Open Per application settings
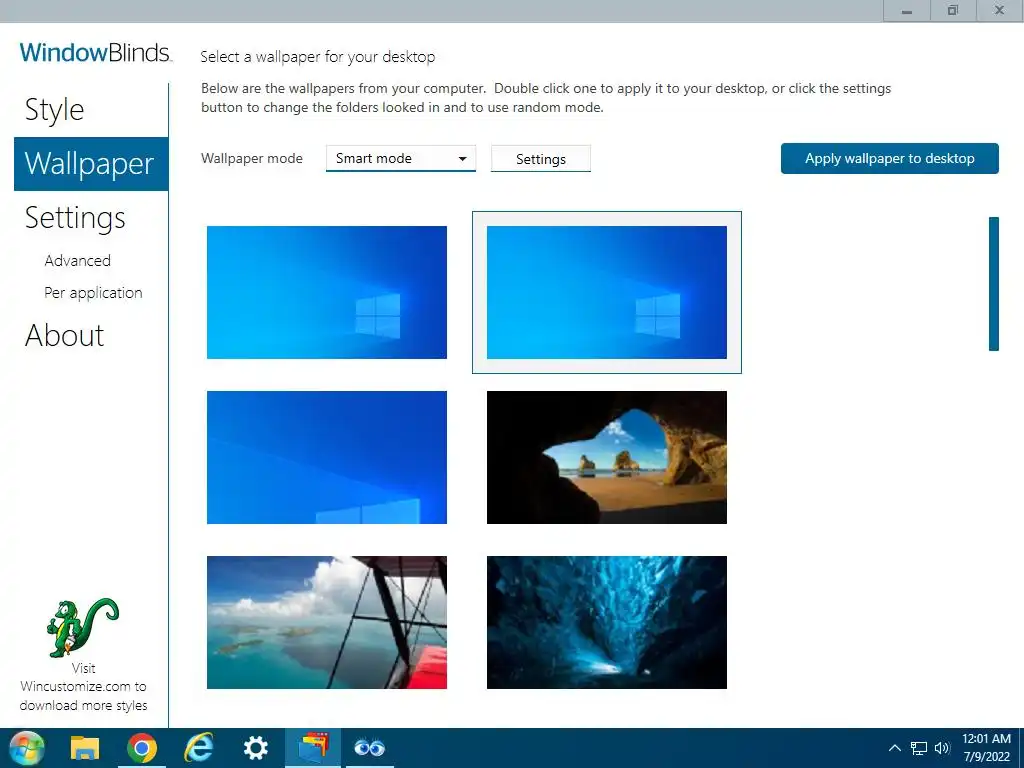1024x768 pixels. click(93, 293)
